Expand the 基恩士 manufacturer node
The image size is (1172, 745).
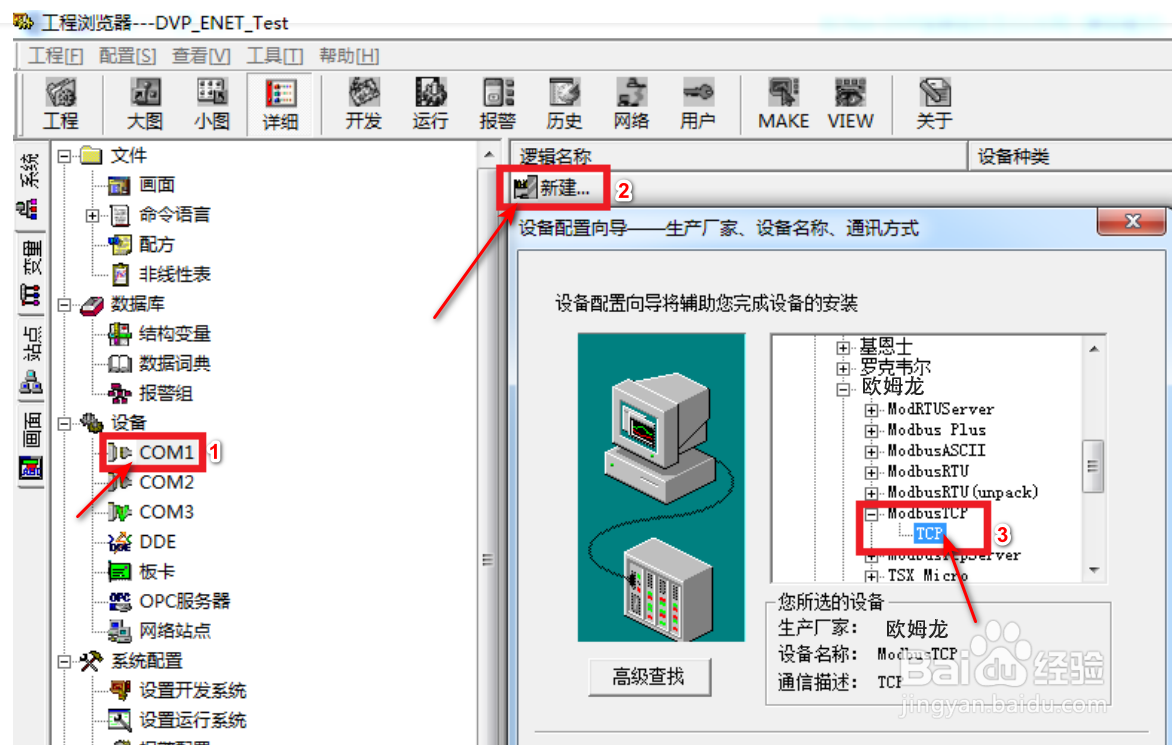(x=843, y=347)
